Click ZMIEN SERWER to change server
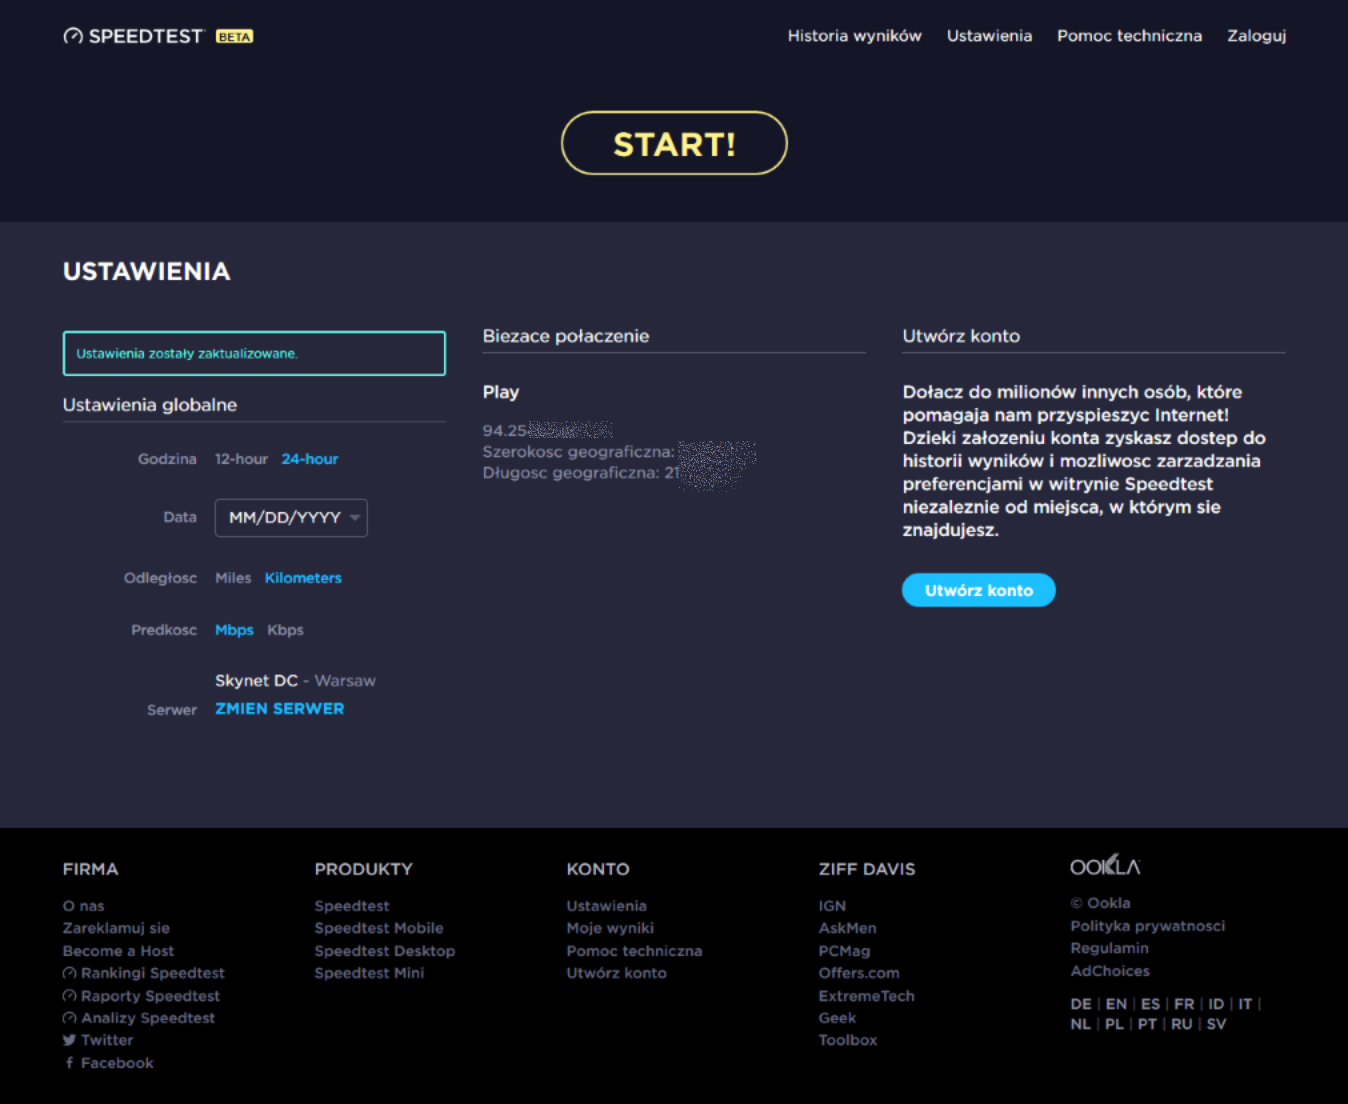The height and width of the screenshot is (1104, 1348). (280, 709)
